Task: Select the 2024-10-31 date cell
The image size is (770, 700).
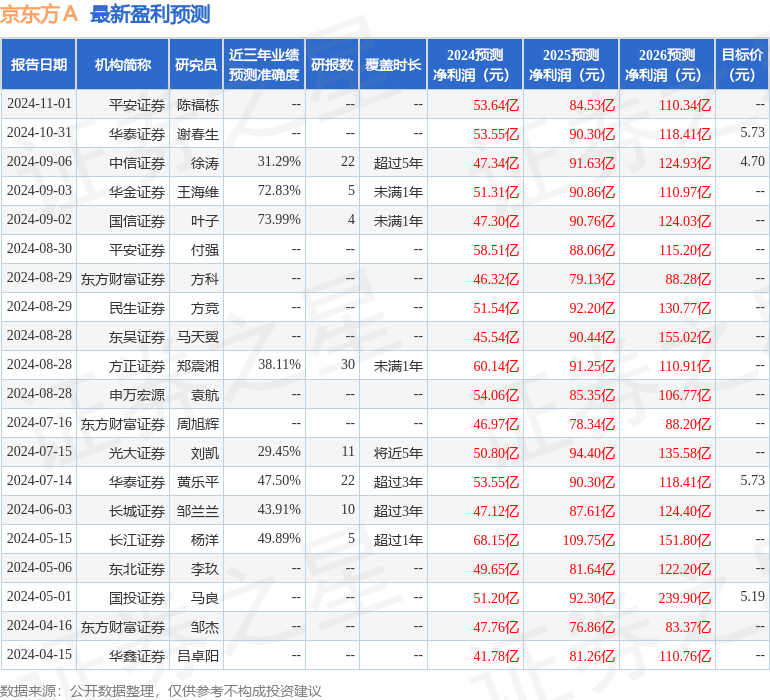Action: 39,133
